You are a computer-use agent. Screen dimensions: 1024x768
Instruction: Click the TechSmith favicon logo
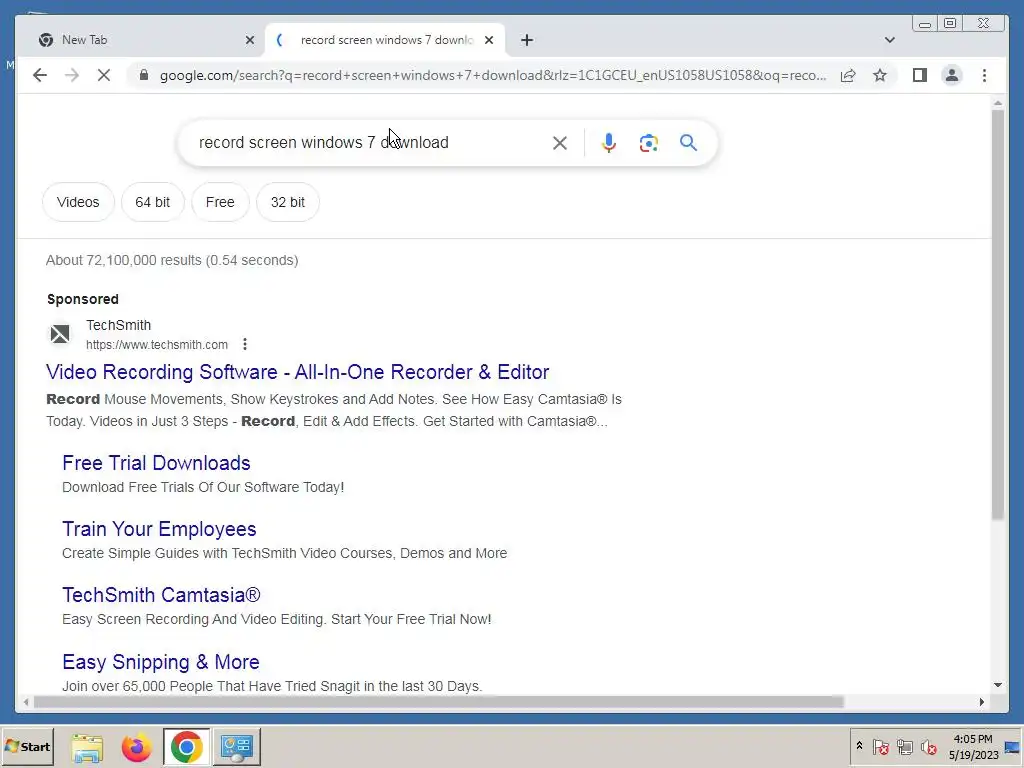[60, 334]
